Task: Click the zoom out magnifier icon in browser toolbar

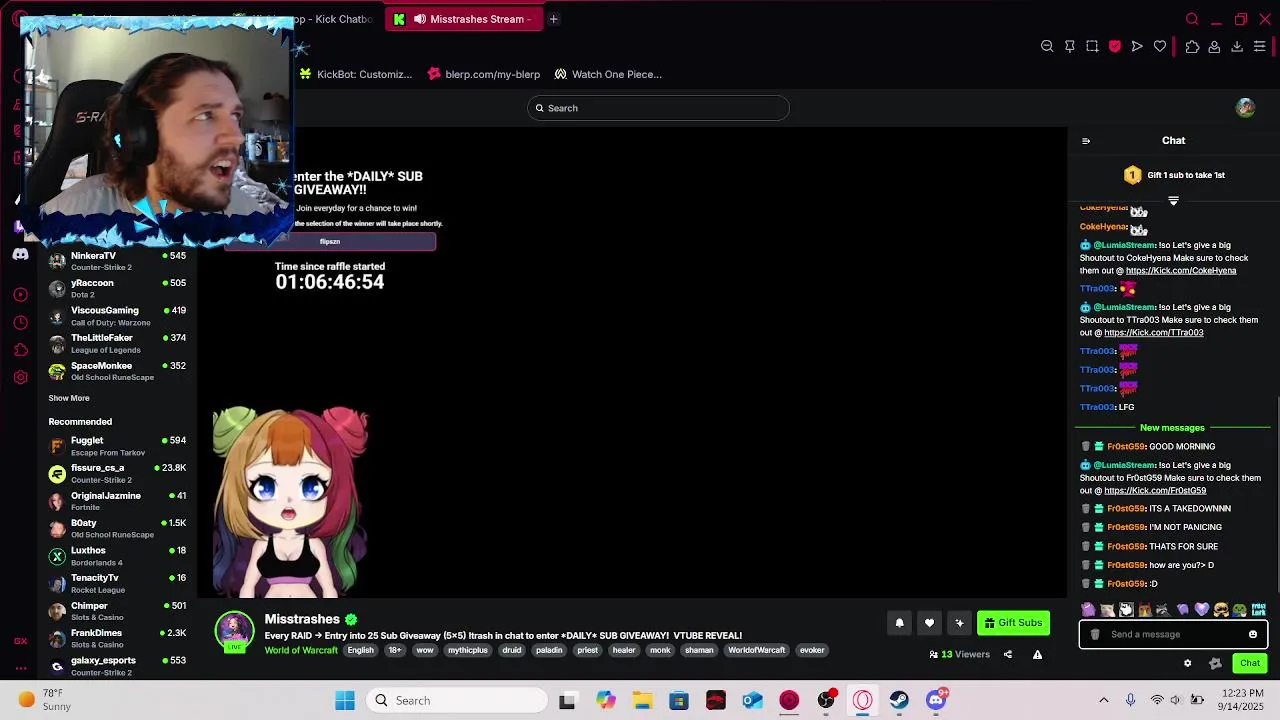Action: tap(1047, 46)
